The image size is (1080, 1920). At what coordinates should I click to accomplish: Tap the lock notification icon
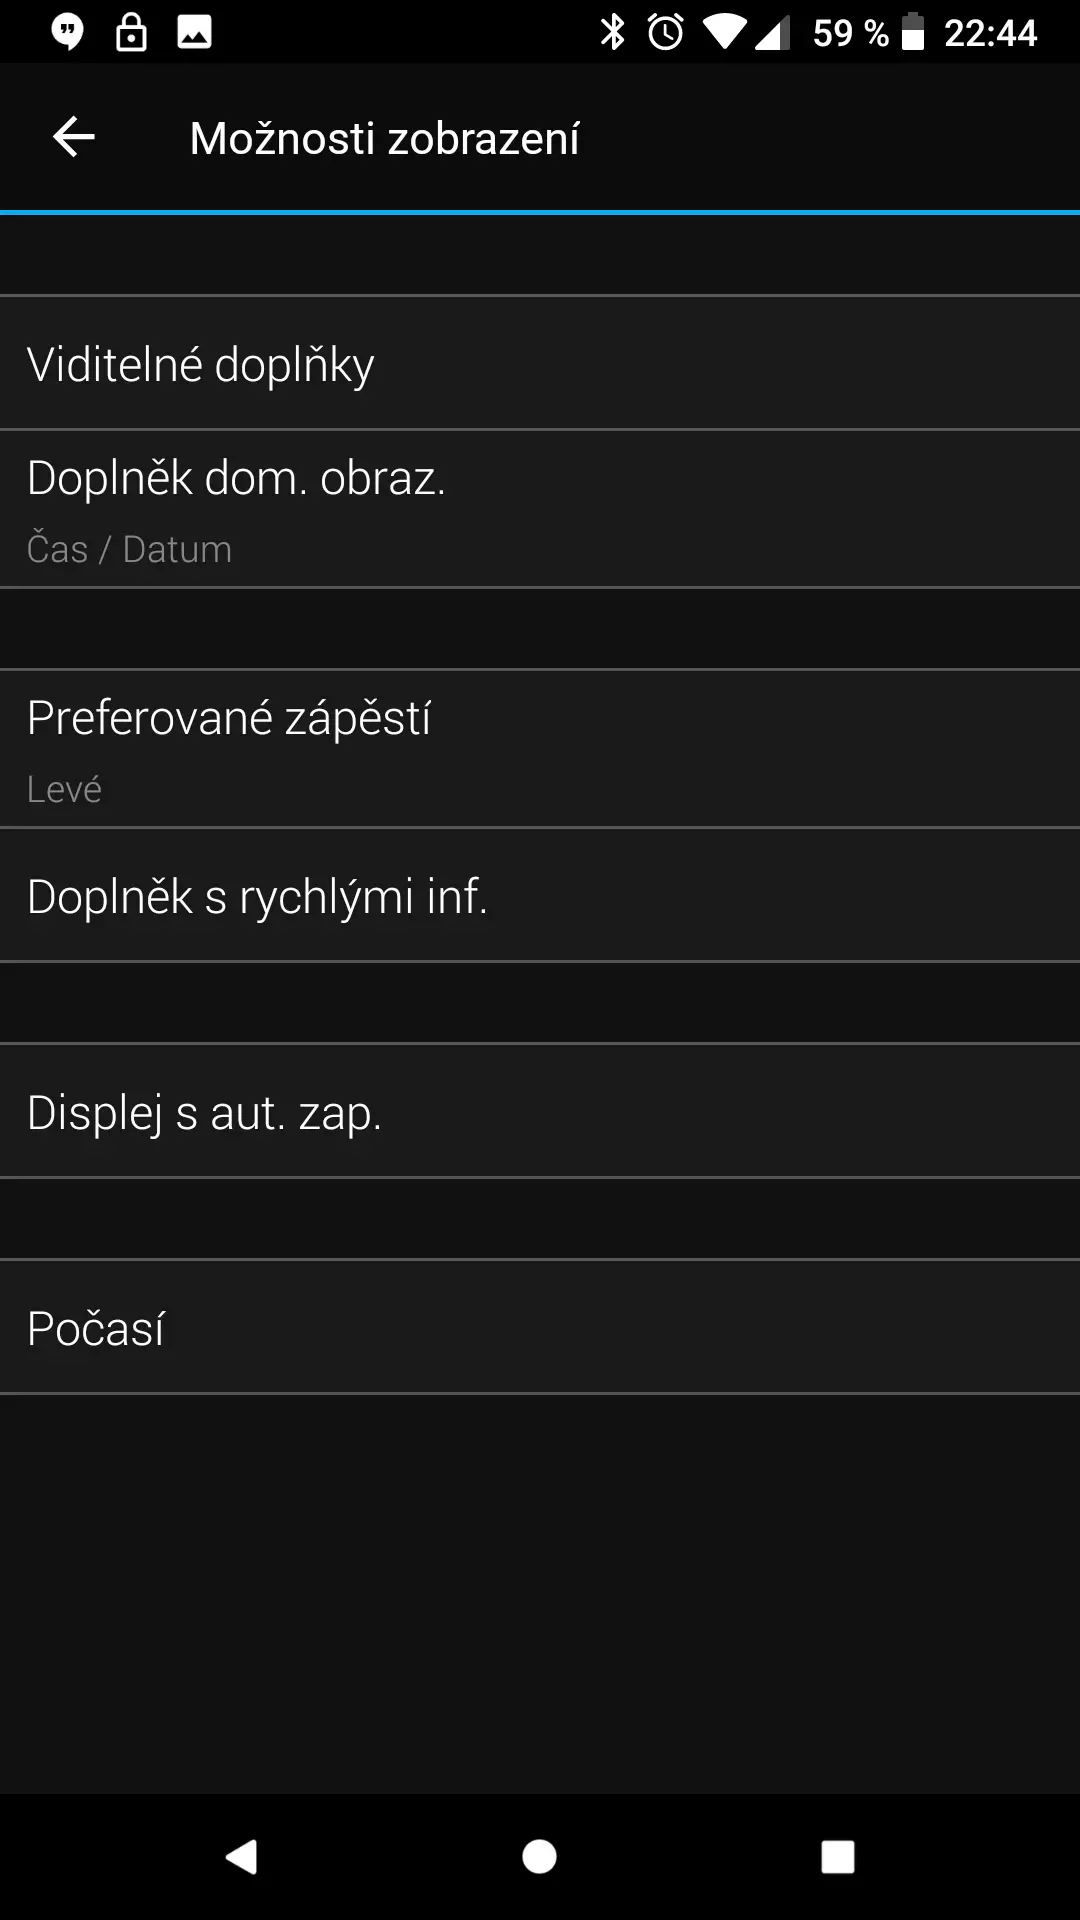tap(131, 32)
